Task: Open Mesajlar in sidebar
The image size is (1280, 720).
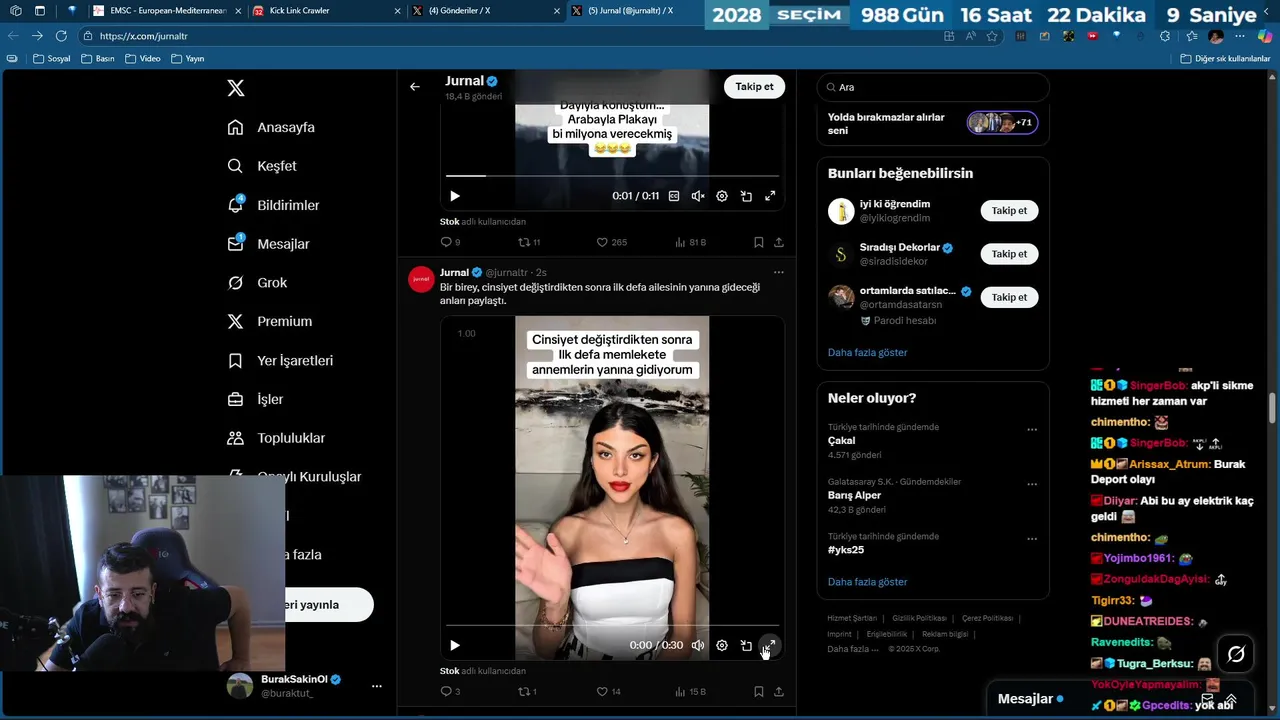Action: pos(268,244)
